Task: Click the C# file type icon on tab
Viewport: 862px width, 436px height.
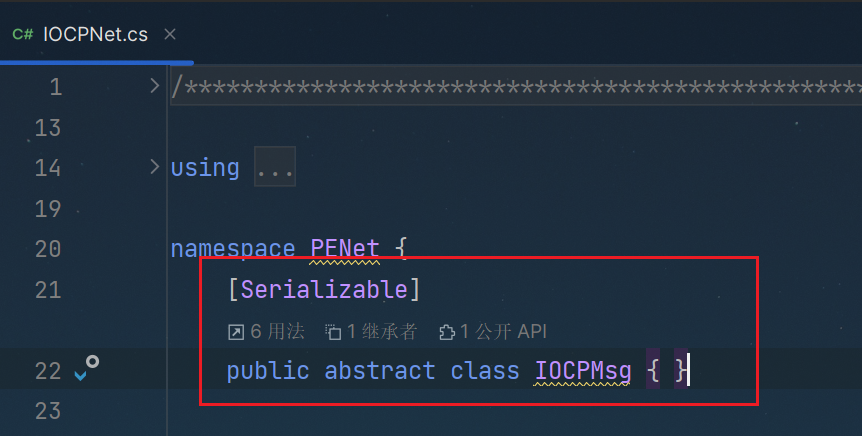Action: [x=23, y=35]
